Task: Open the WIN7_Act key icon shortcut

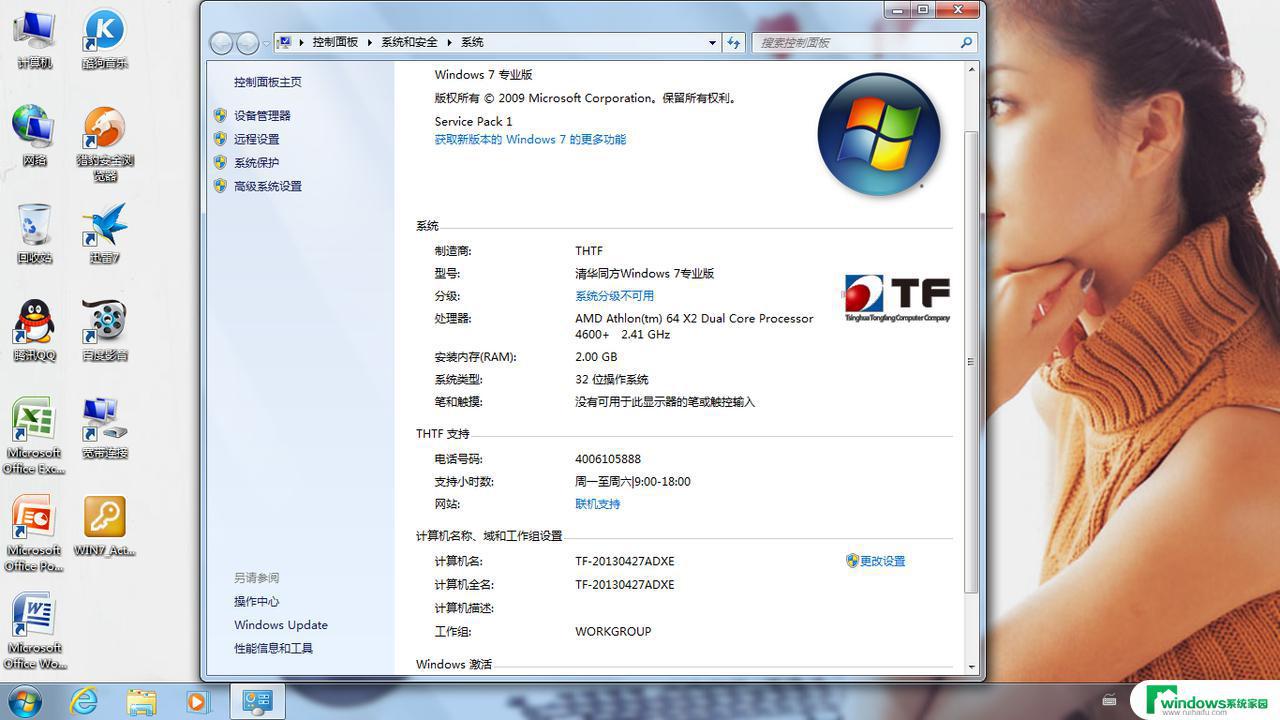Action: [x=104, y=527]
